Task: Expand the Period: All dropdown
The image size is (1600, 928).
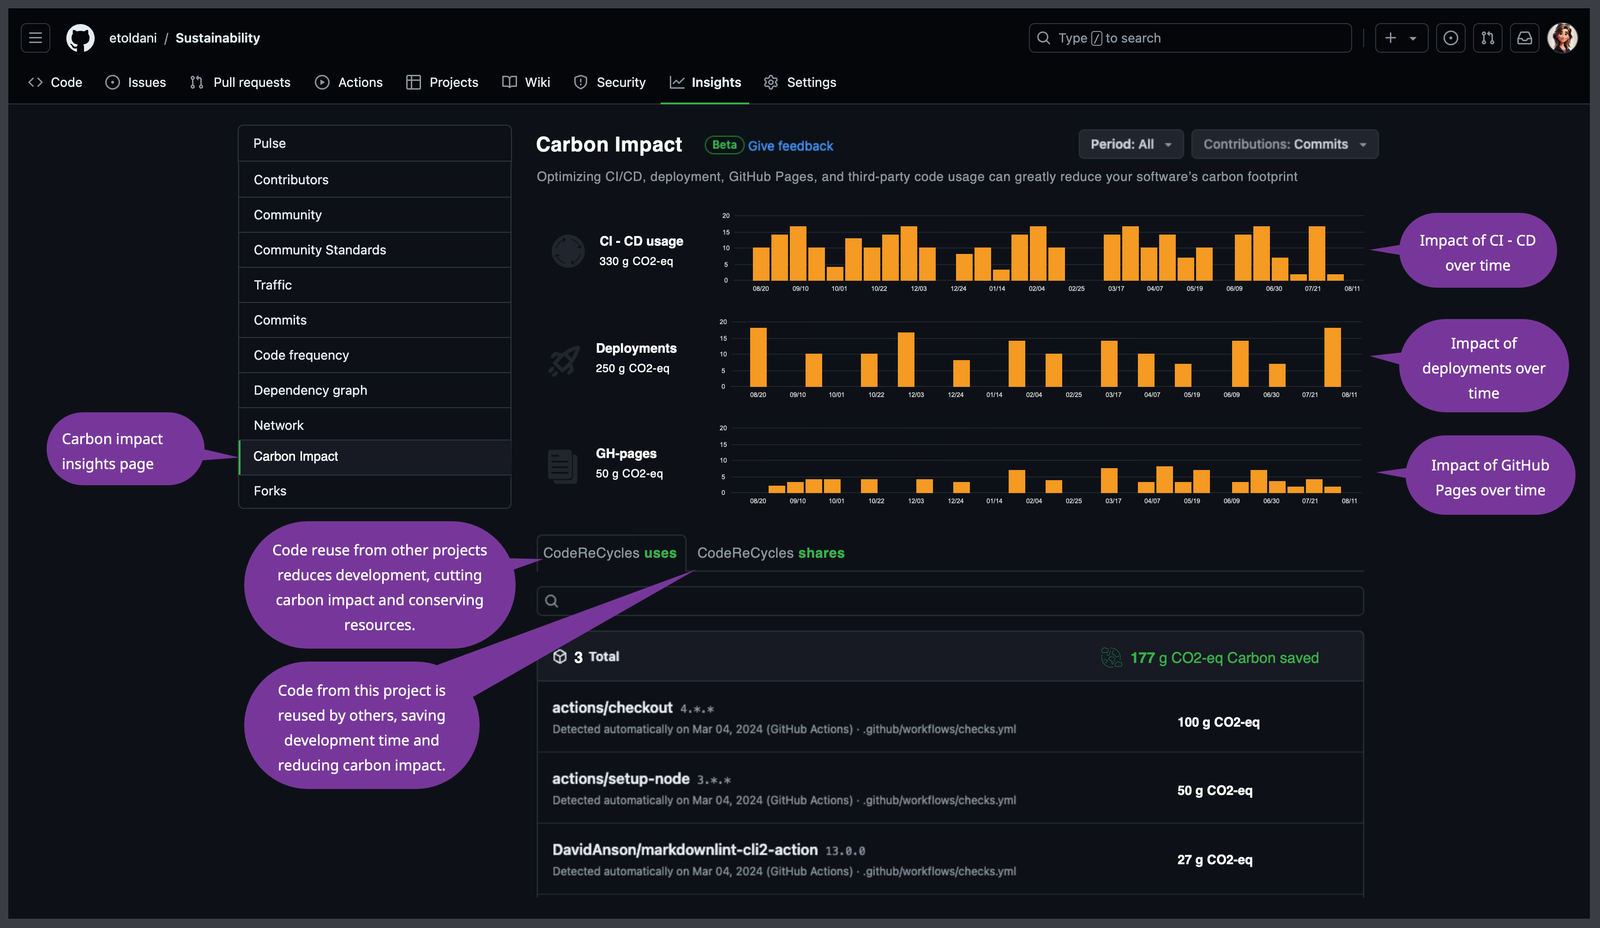Action: coord(1130,144)
